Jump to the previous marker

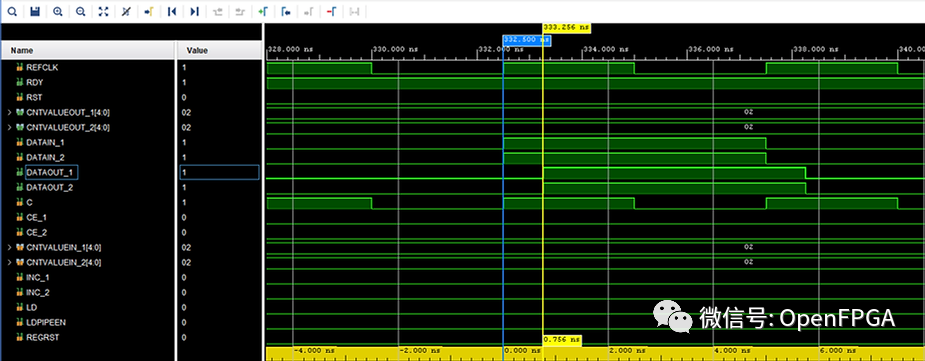(286, 11)
